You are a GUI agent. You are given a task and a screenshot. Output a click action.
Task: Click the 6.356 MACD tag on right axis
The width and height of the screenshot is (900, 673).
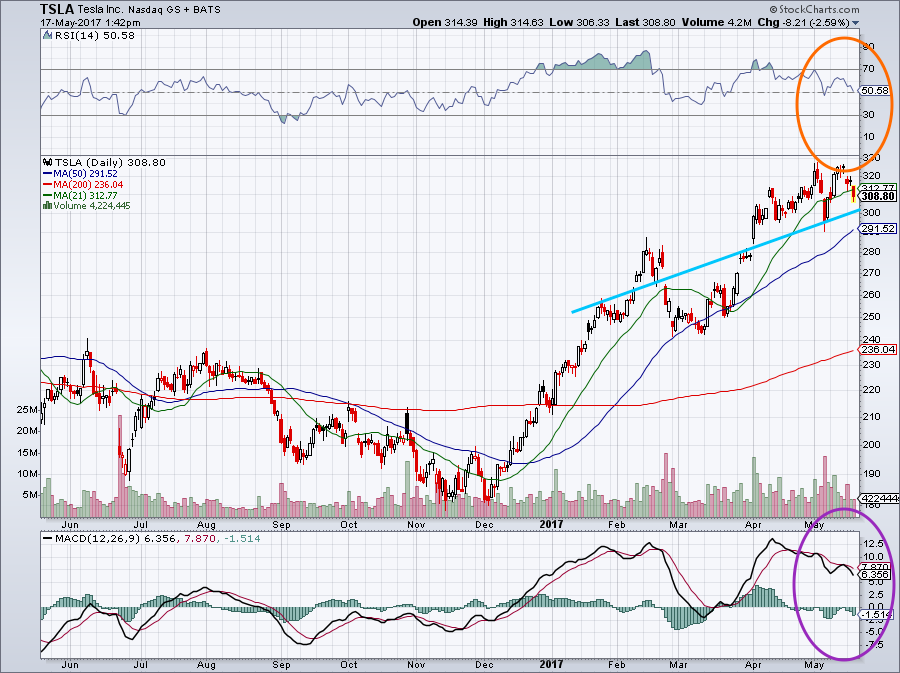coord(876,574)
